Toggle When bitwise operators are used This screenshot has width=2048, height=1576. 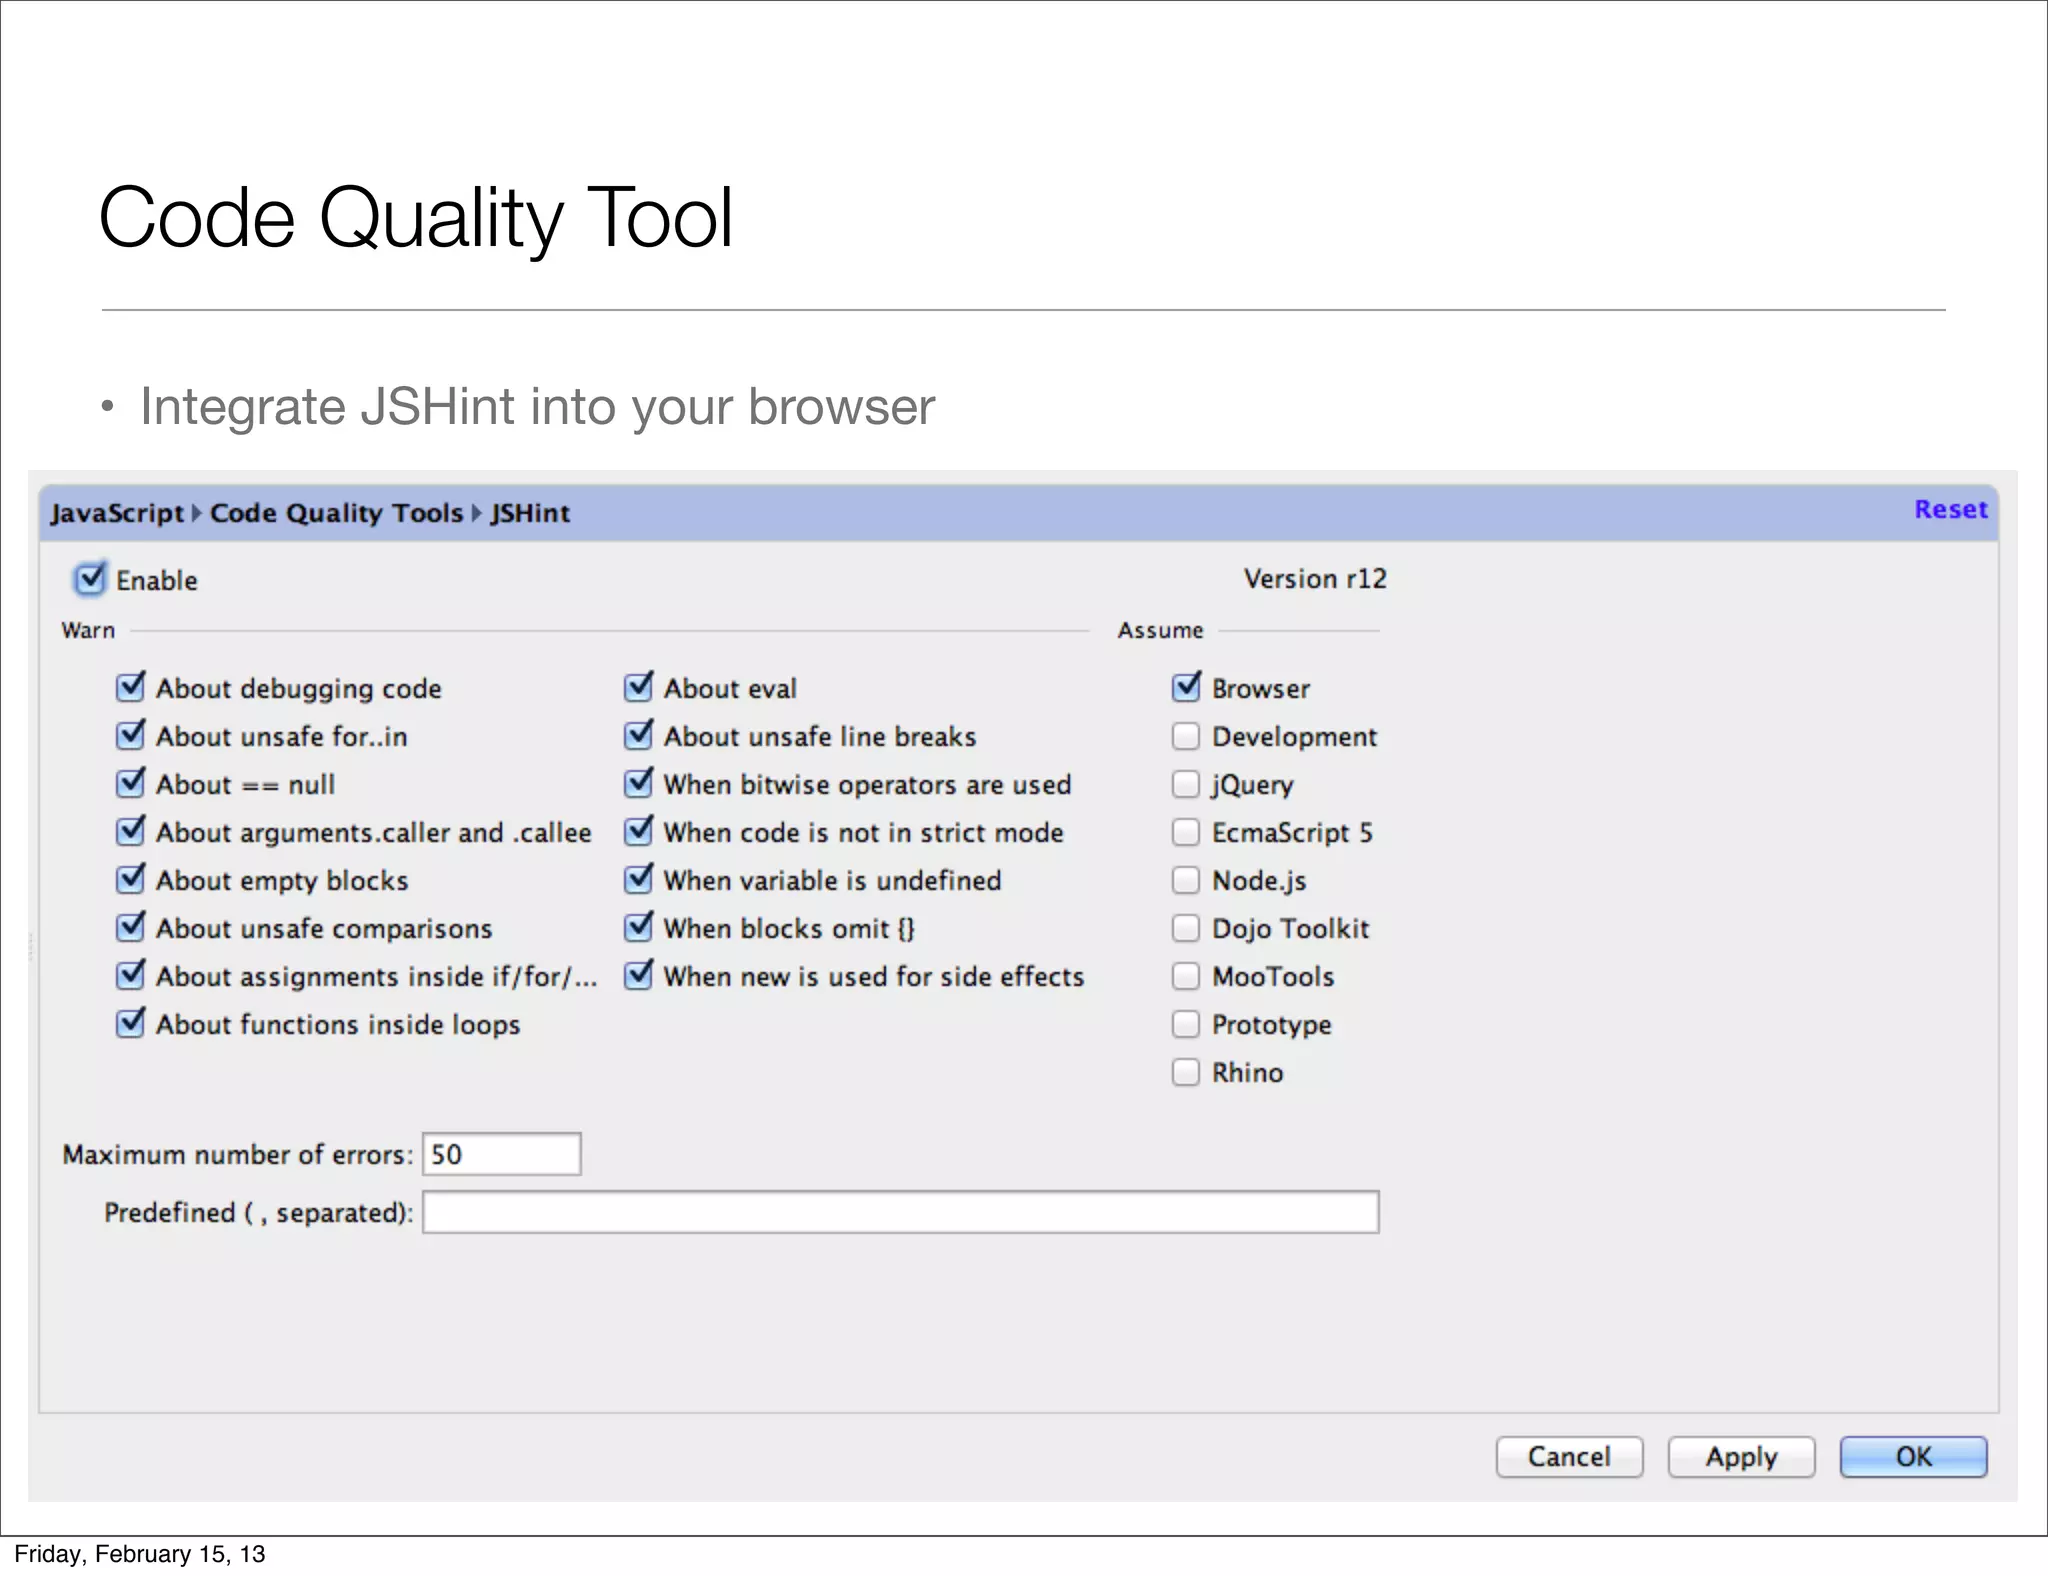(x=639, y=783)
